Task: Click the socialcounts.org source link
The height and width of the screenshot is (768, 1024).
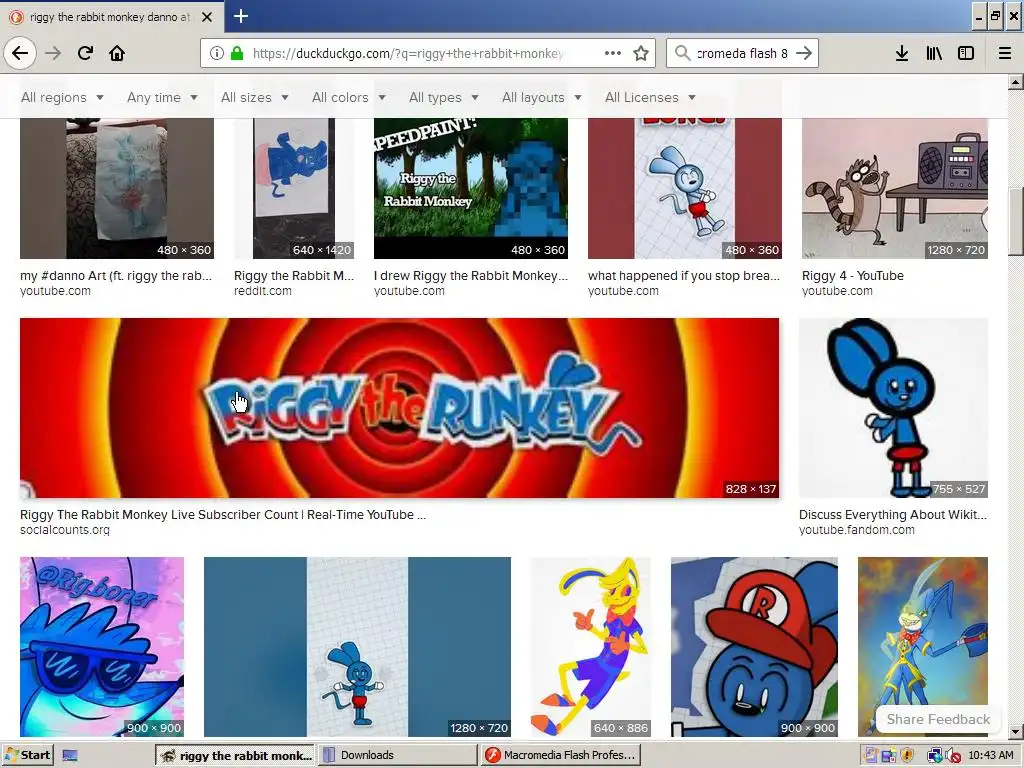Action: tap(65, 530)
